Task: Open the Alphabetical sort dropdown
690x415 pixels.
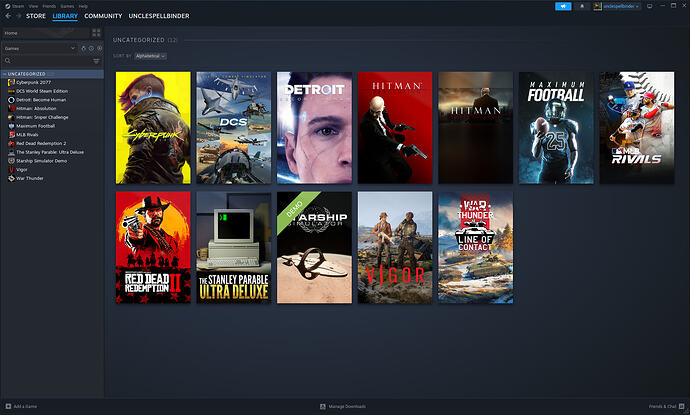Action: tap(149, 56)
